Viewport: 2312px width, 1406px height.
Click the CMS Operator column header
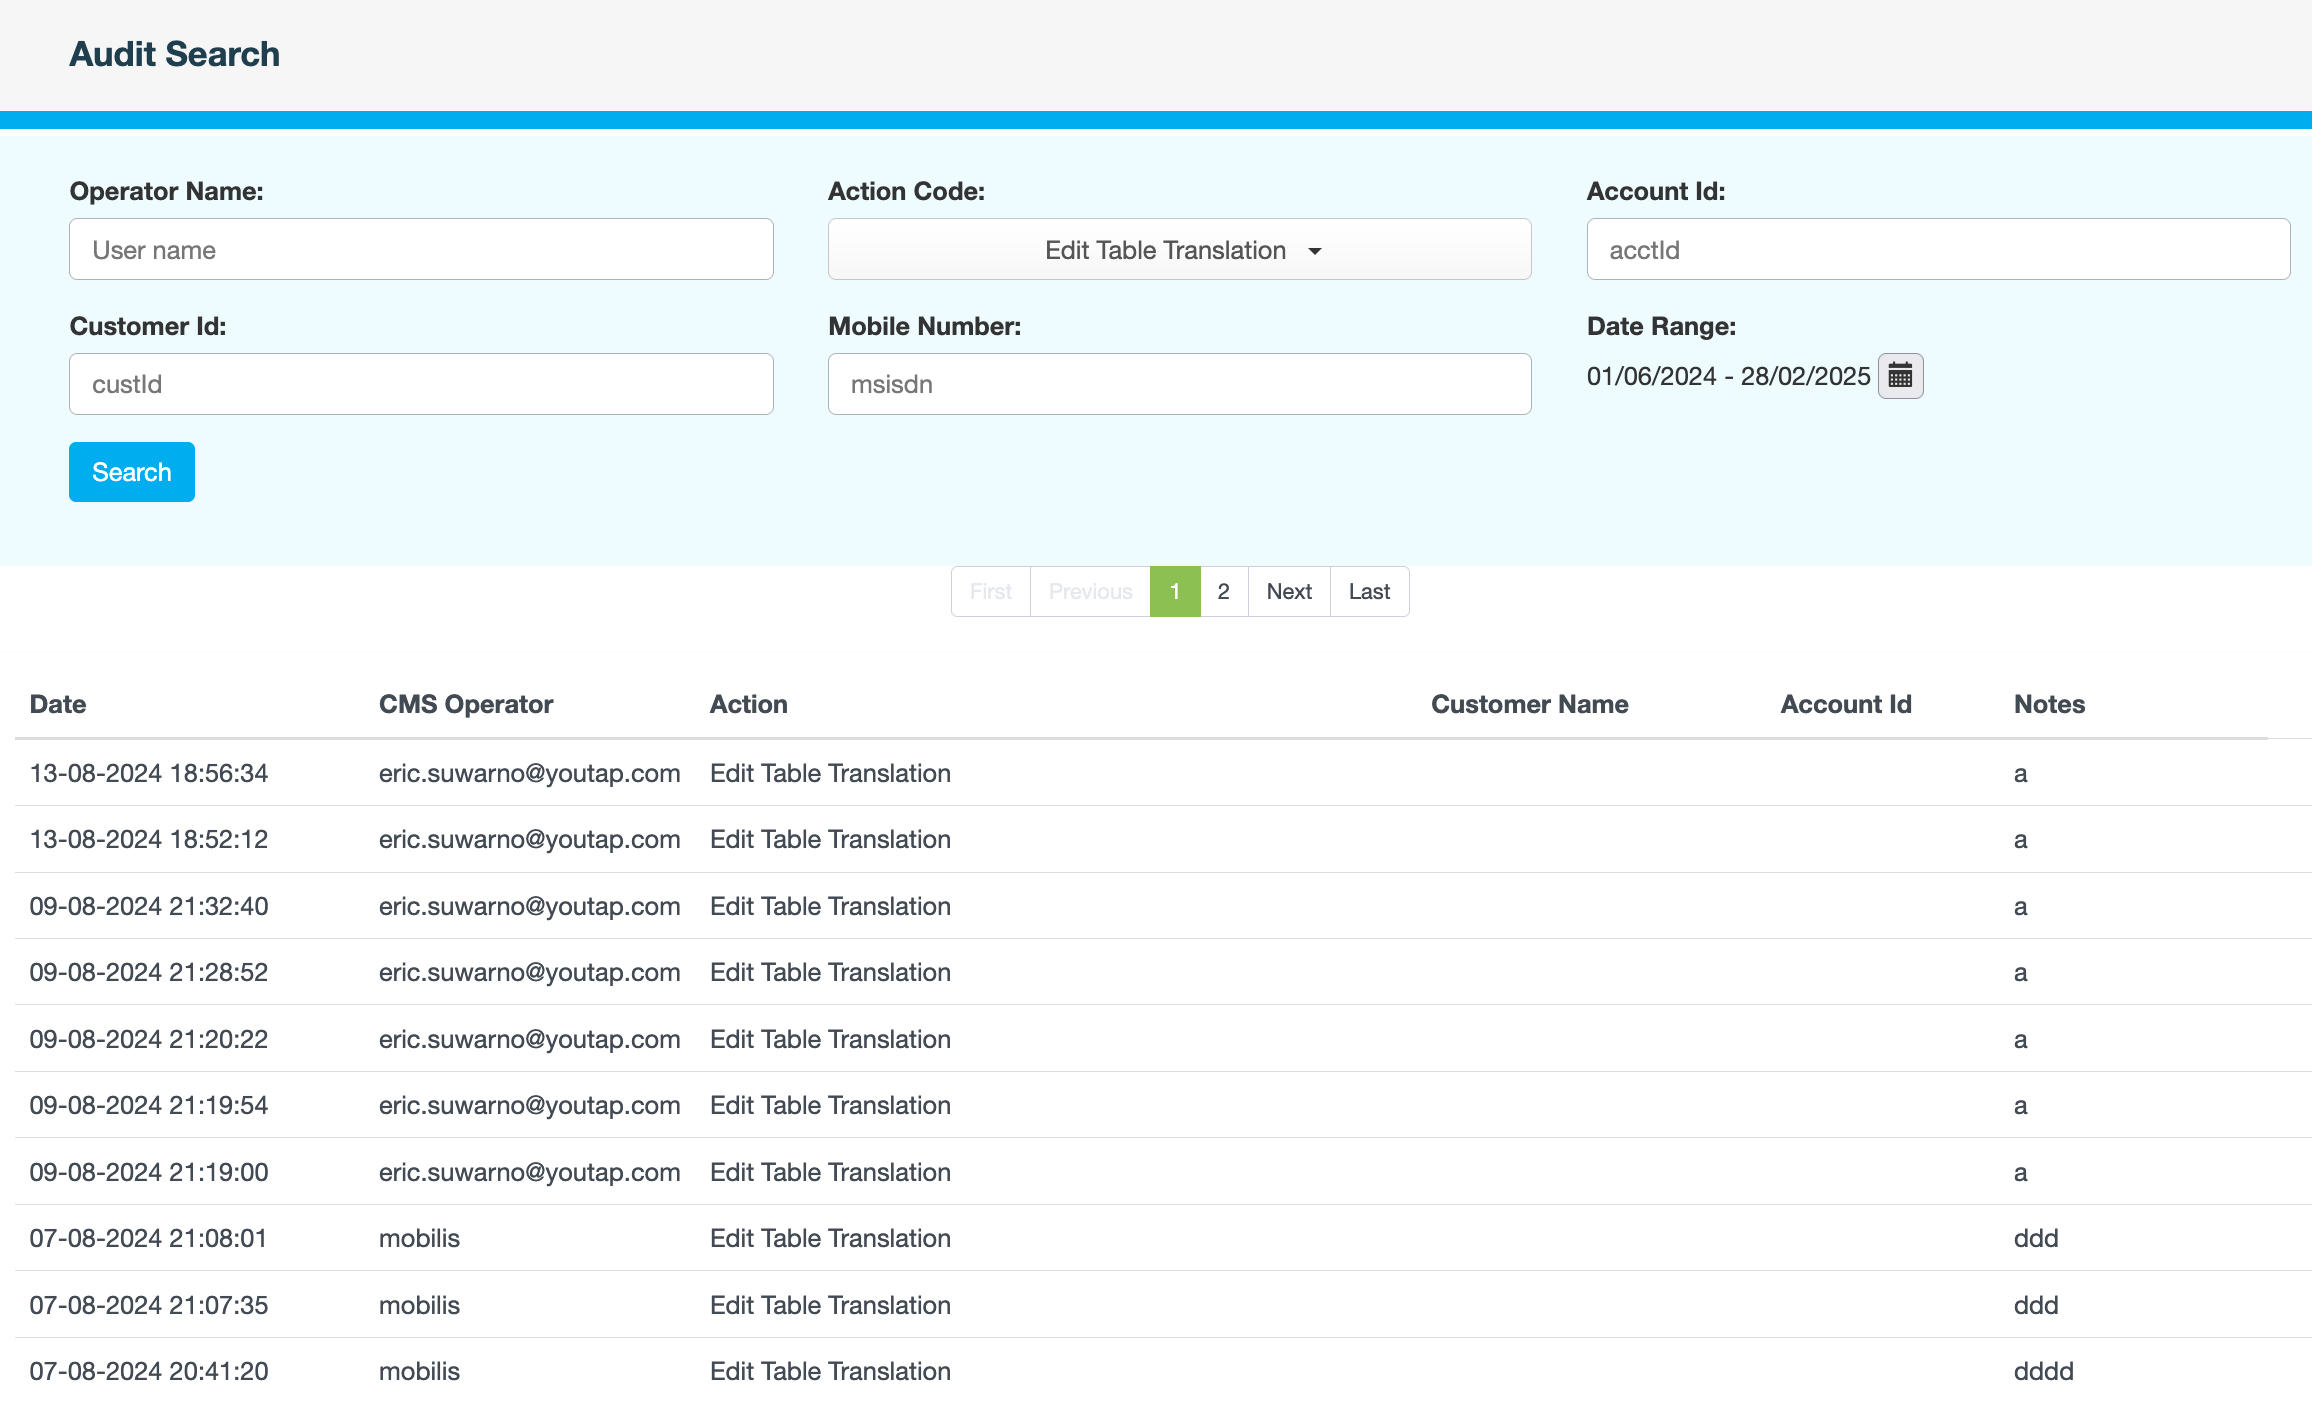466,704
